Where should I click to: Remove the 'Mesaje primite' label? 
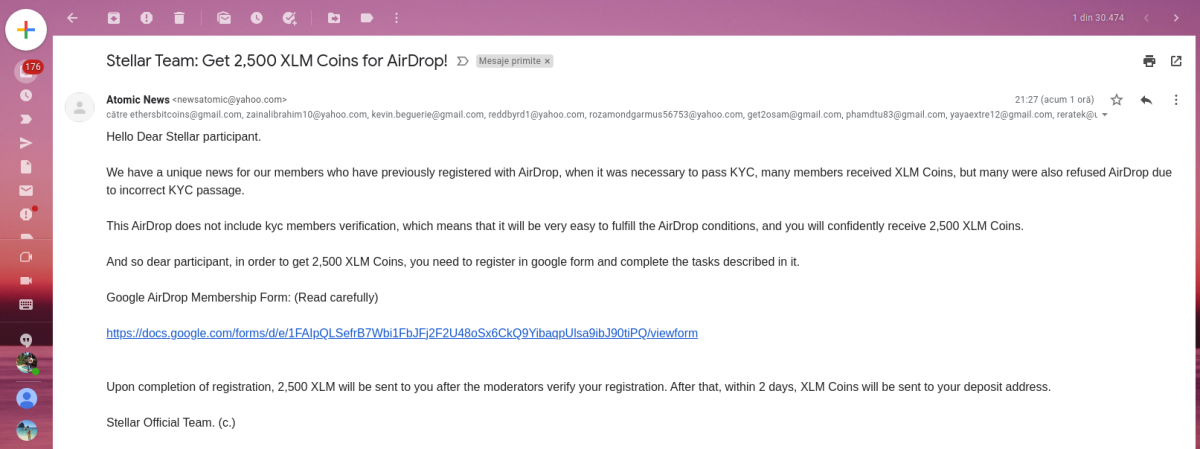point(547,61)
